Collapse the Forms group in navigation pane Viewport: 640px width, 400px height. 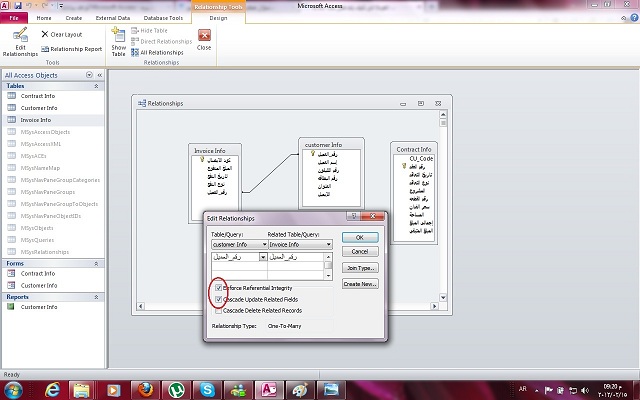[x=96, y=264]
